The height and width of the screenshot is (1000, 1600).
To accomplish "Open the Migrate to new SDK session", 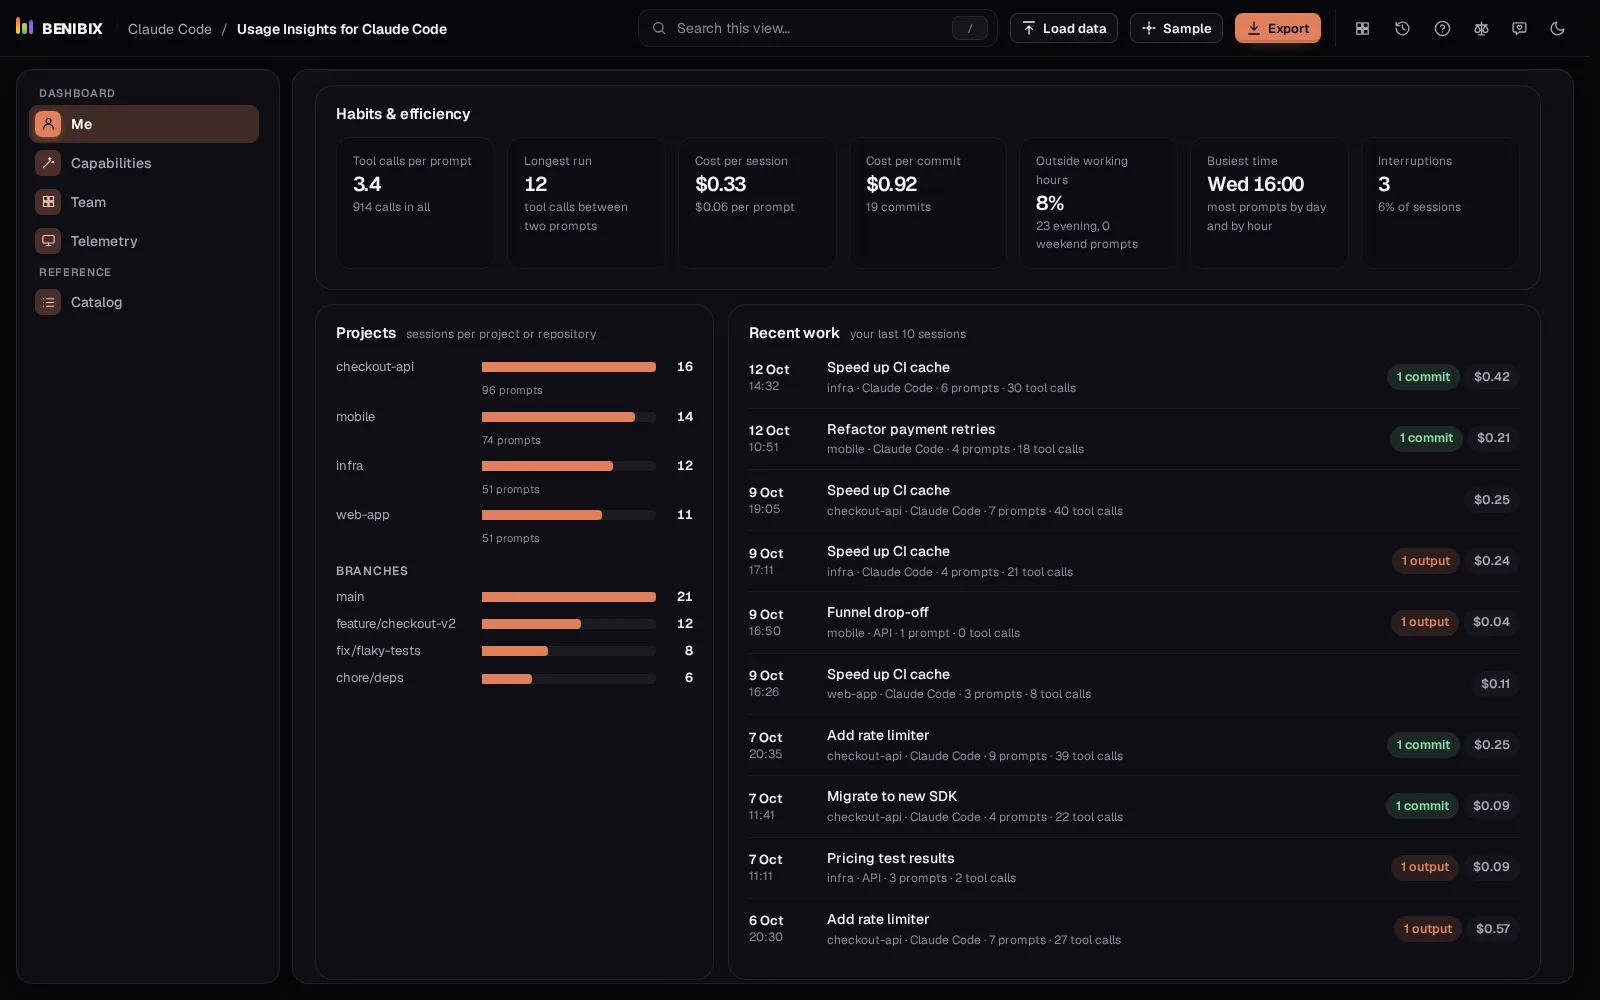I will pos(1134,806).
